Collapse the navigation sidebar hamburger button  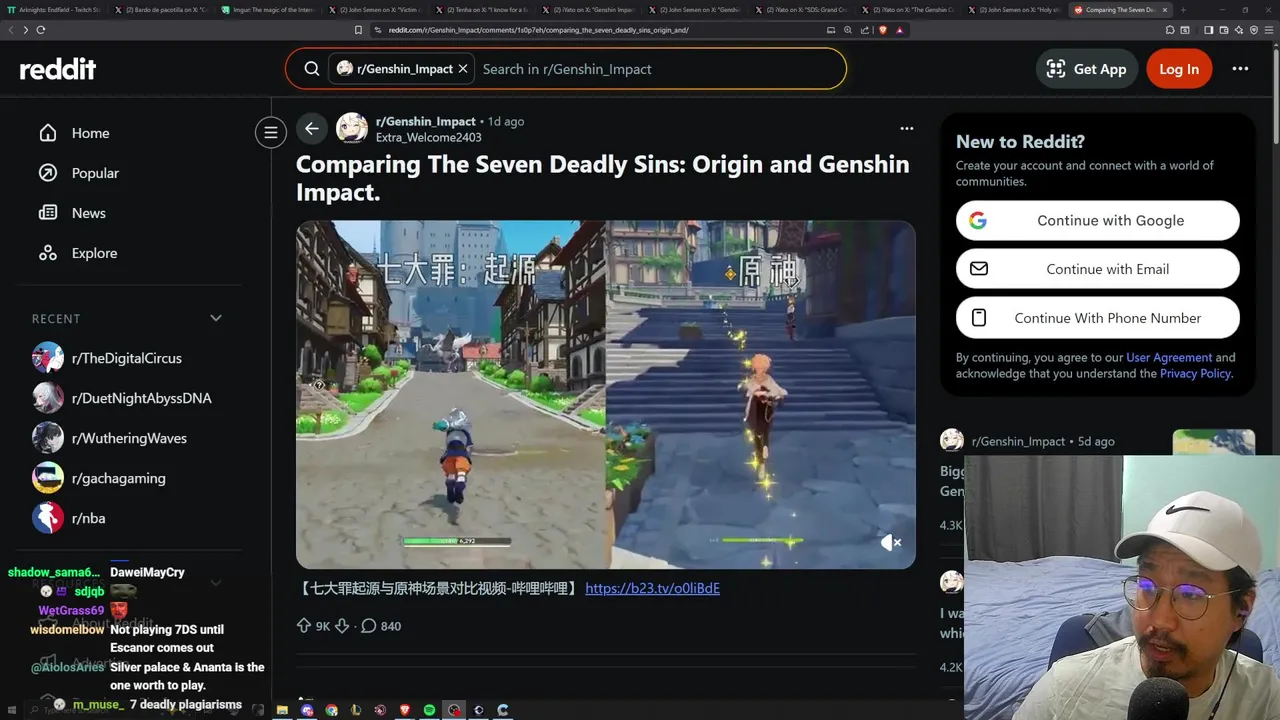pyautogui.click(x=270, y=132)
